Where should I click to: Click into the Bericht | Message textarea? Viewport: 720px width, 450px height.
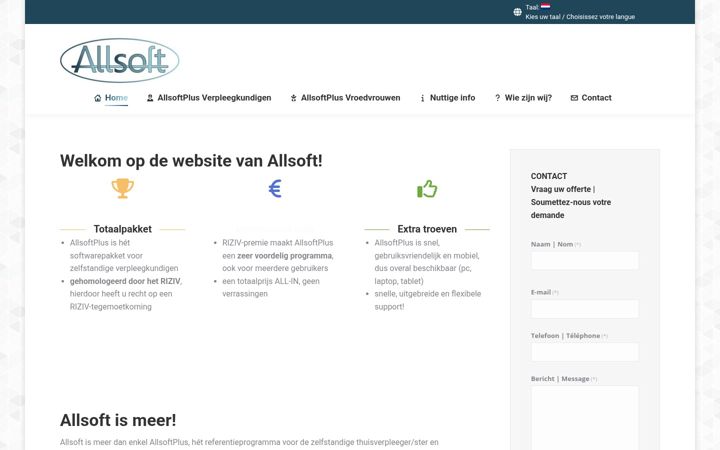(x=585, y=418)
